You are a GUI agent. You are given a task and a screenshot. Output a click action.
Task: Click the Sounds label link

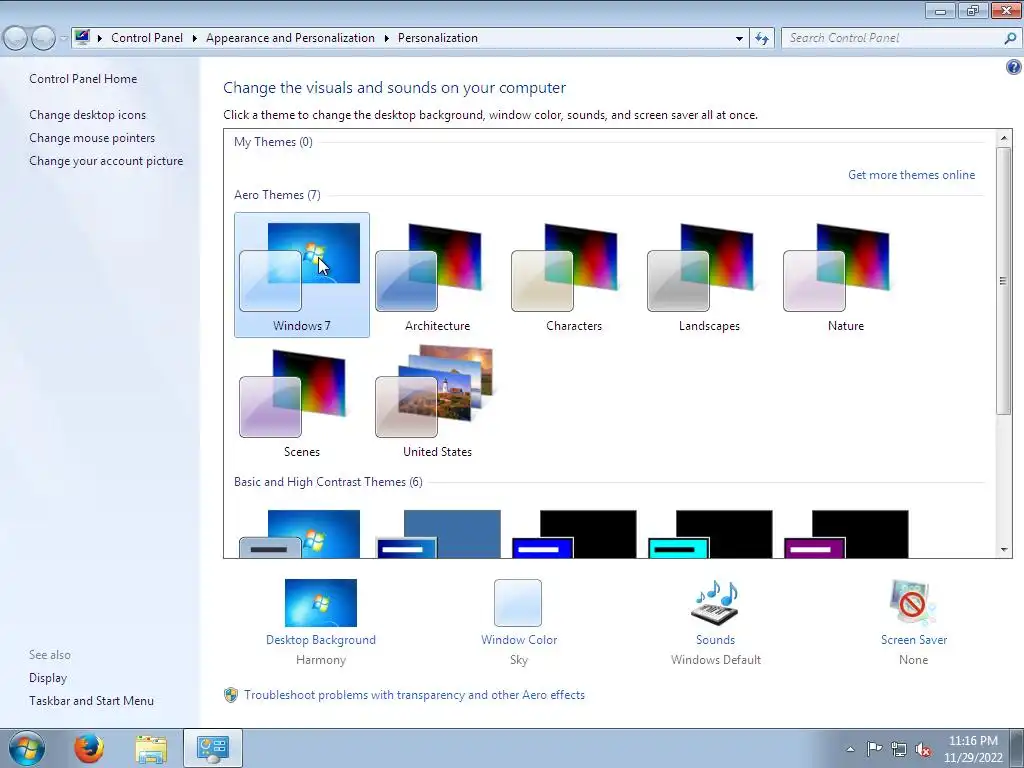pos(715,640)
